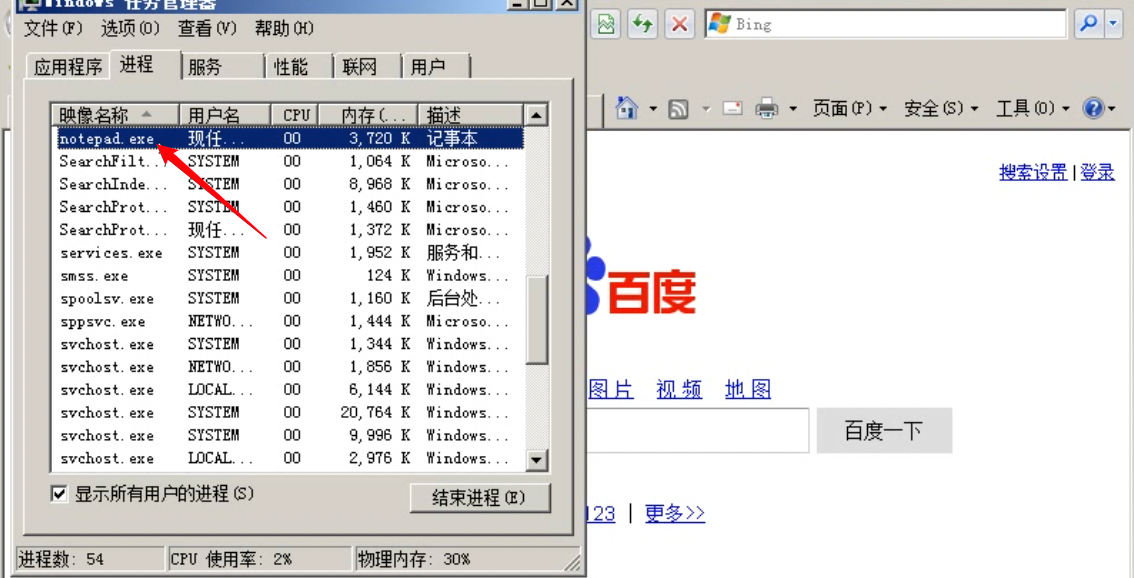Click process list scroll down arrow
Image resolution: width=1134 pixels, height=578 pixels.
(536, 459)
